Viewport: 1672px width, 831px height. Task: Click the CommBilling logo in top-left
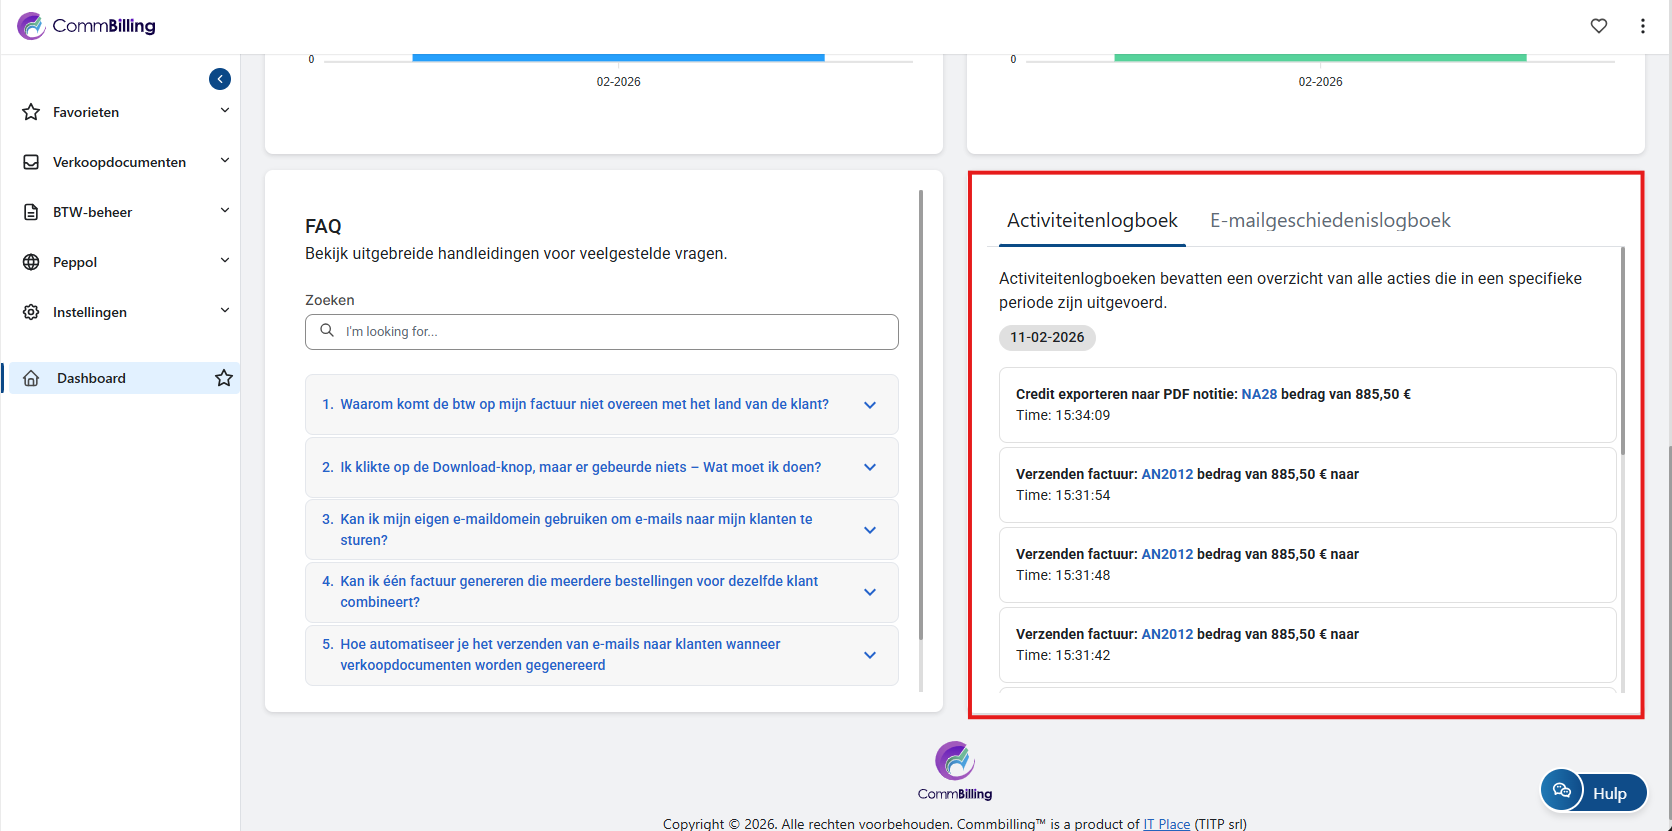[87, 26]
